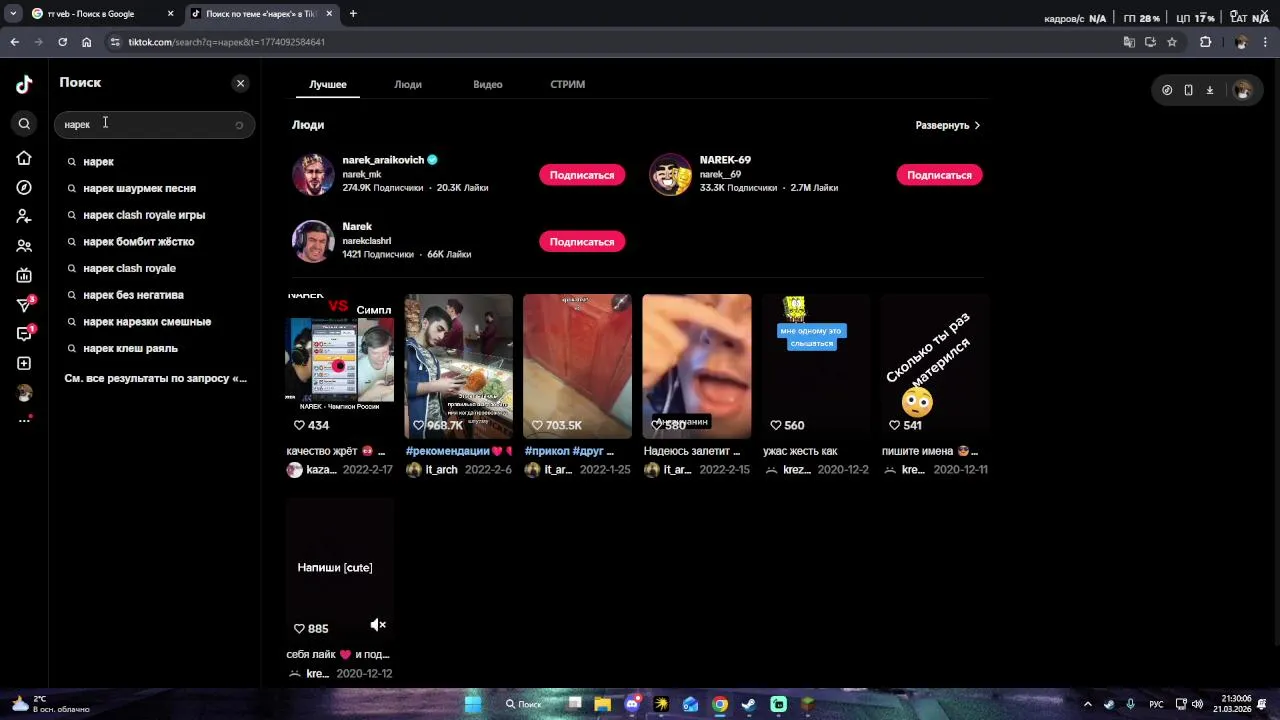Open the LIVE icon in sidebar
Viewport: 1280px width, 720px height.
pyautogui.click(x=24, y=276)
